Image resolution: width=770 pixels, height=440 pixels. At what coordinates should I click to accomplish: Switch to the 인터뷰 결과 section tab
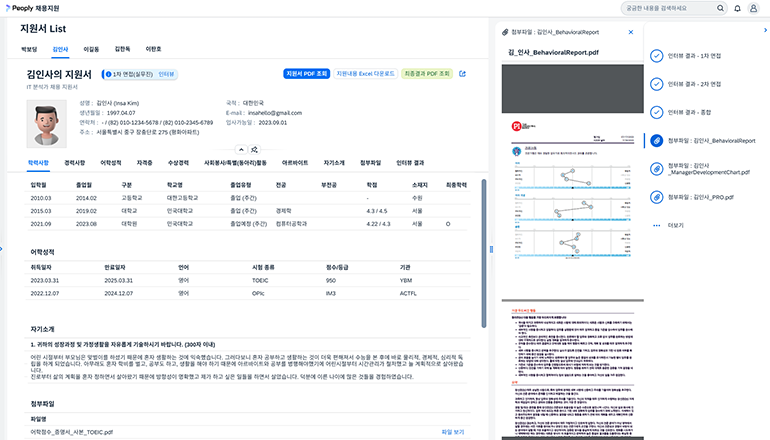click(x=410, y=163)
